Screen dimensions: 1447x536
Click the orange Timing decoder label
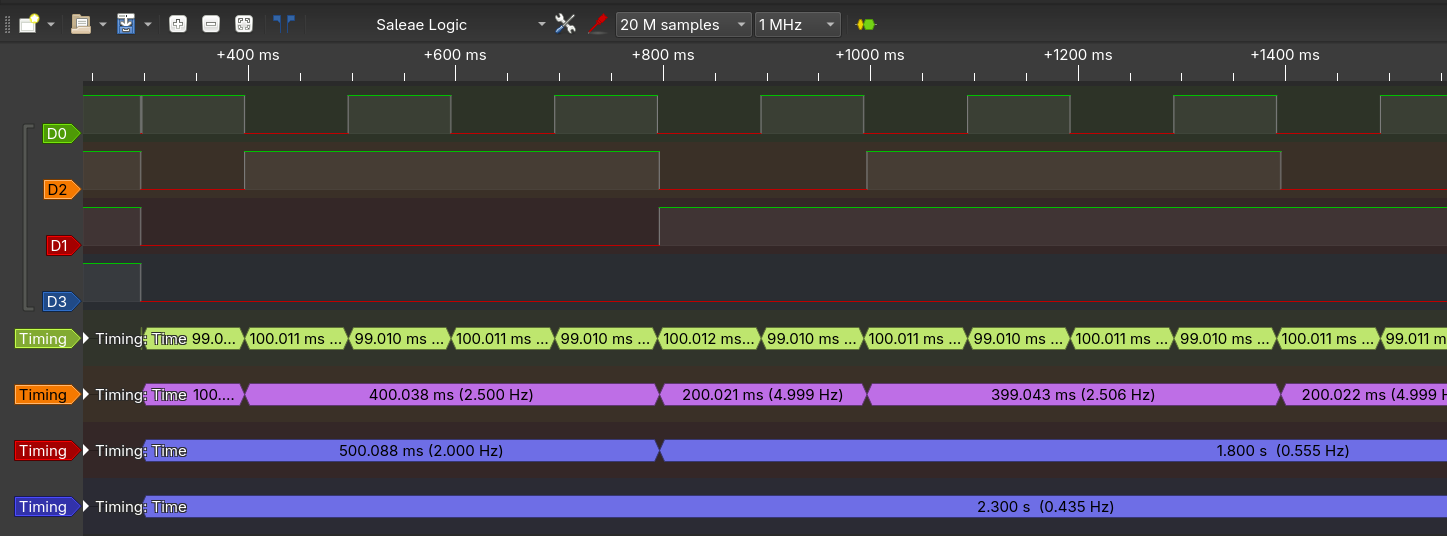coord(45,395)
